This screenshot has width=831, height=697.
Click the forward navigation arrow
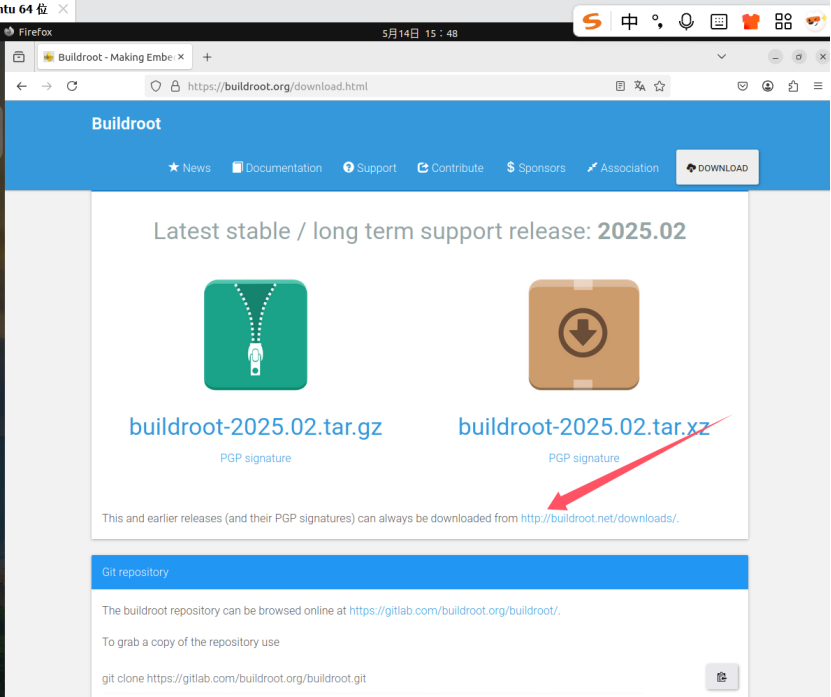click(47, 86)
